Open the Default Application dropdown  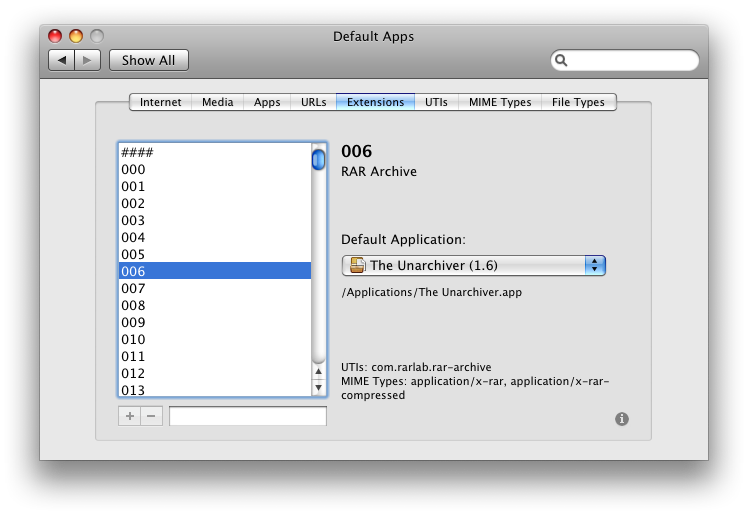point(473,265)
